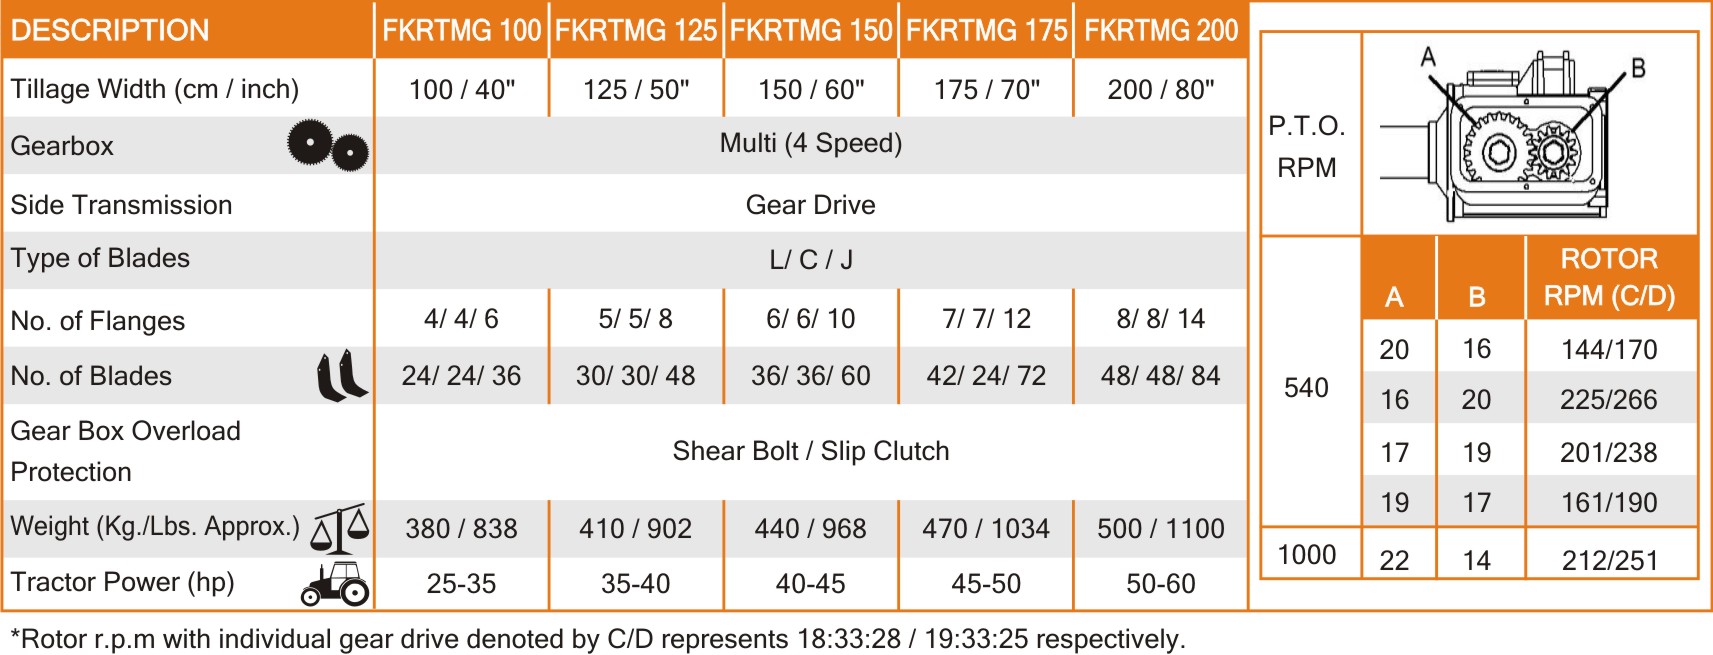Click the weighing scale icon

click(x=340, y=529)
